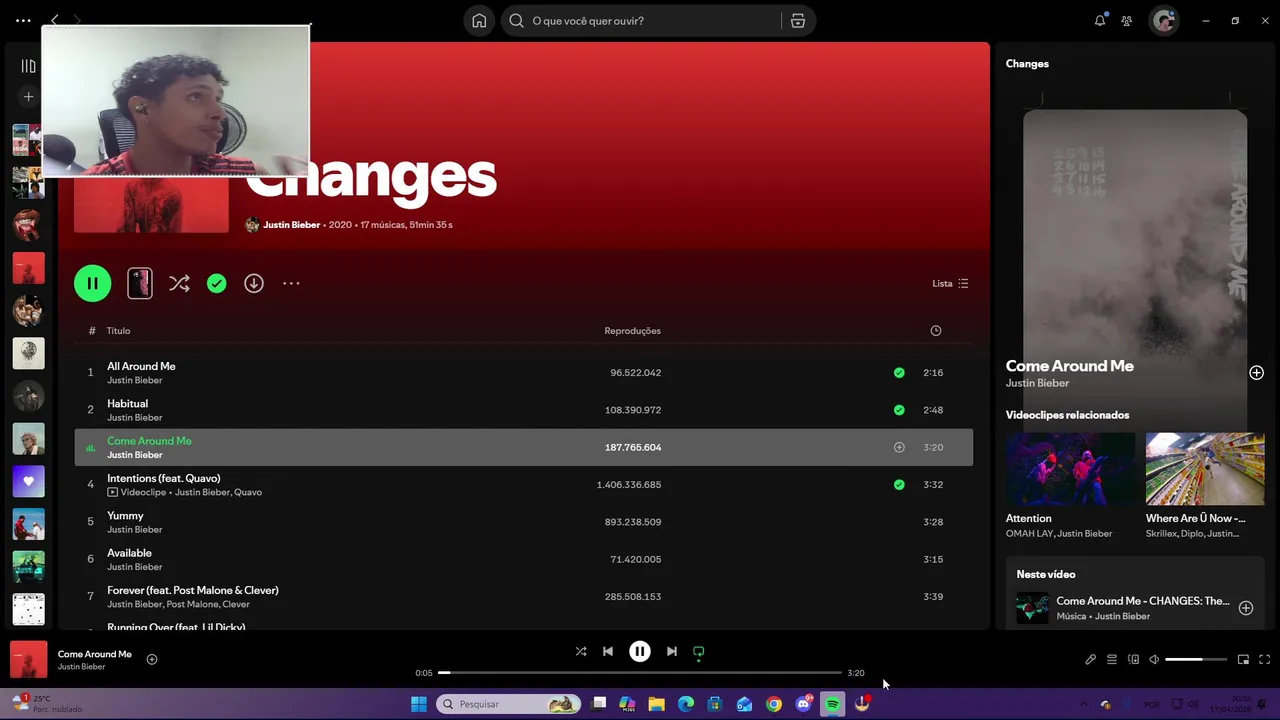Image resolution: width=1280 pixels, height=720 pixels.
Task: Open Google Chrome from taskbar
Action: click(x=774, y=704)
